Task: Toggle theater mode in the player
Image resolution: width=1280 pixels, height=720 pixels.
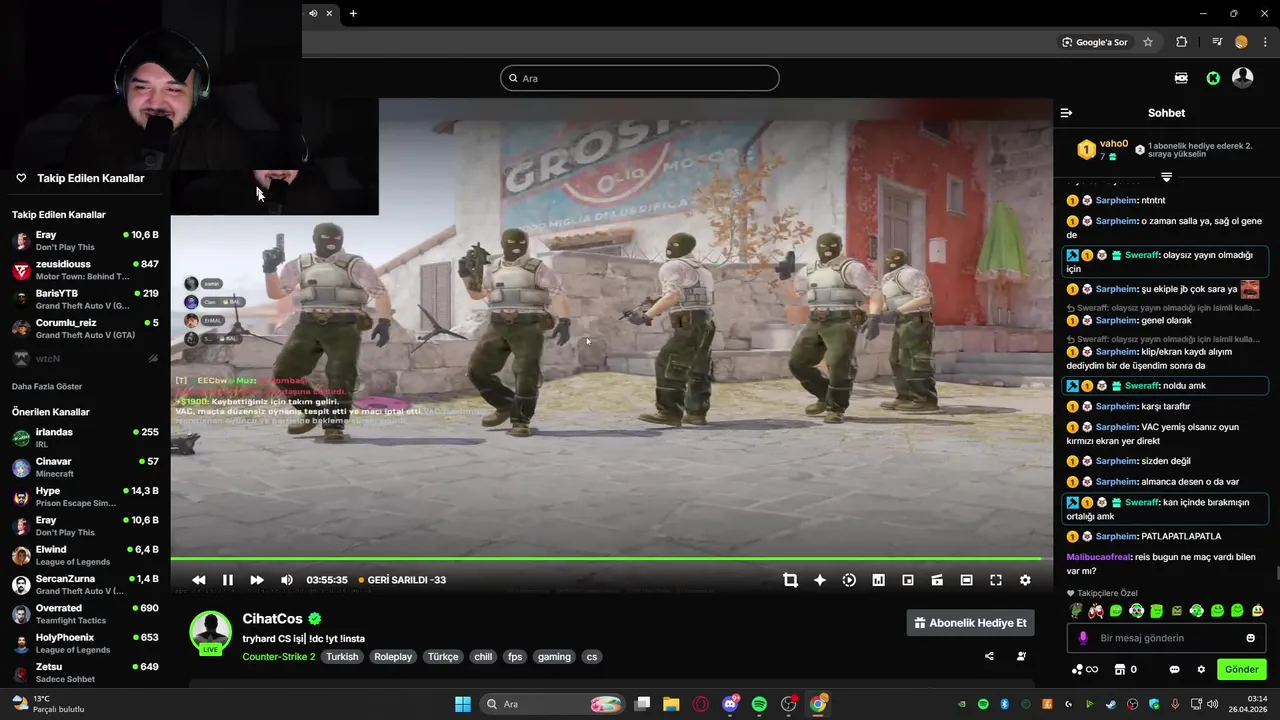Action: (x=966, y=580)
